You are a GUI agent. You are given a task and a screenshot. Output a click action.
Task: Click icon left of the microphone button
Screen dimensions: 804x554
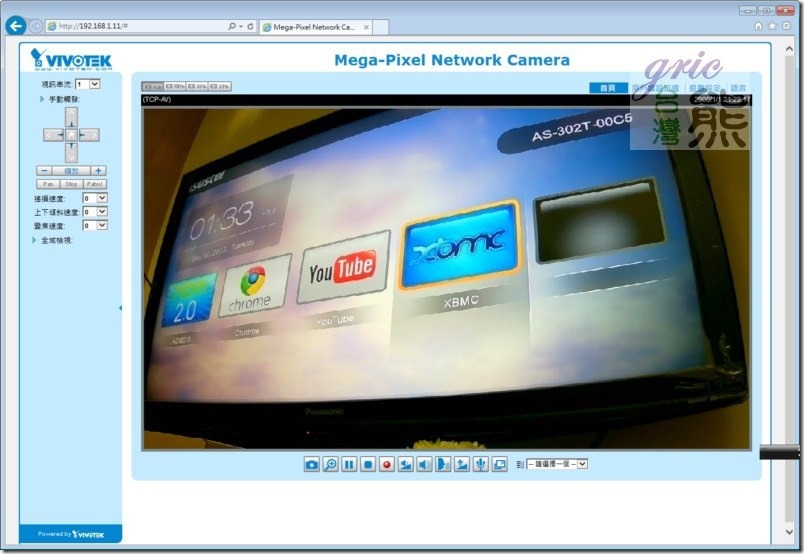[461, 464]
